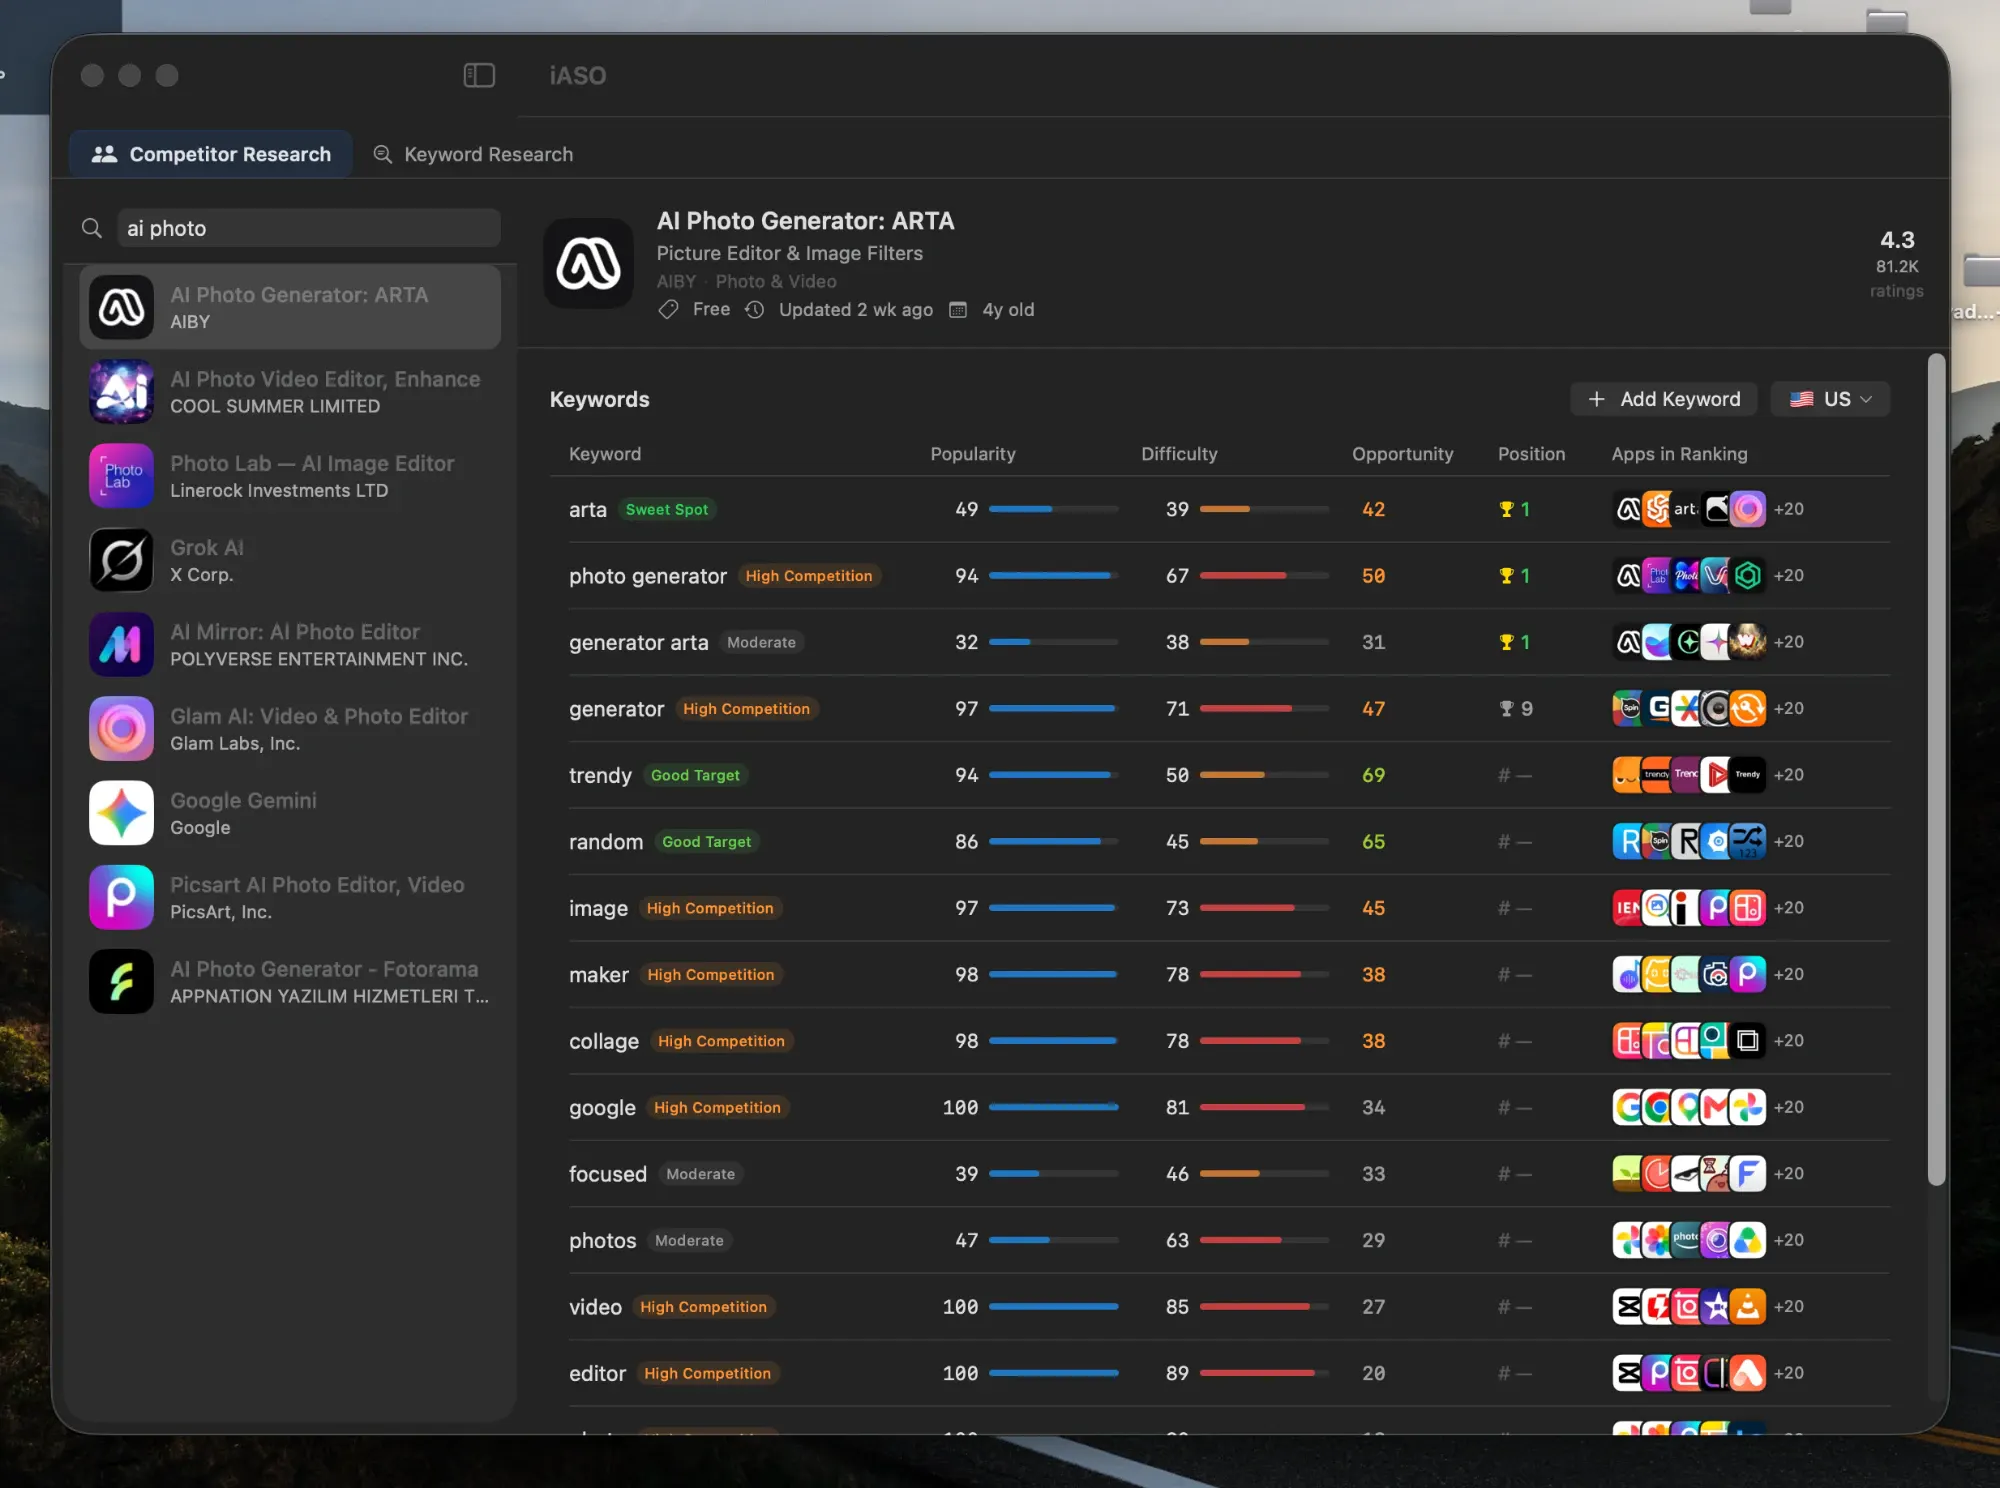This screenshot has width=2000, height=1488.
Task: Click the popularity bar for arta
Action: coord(1053,509)
